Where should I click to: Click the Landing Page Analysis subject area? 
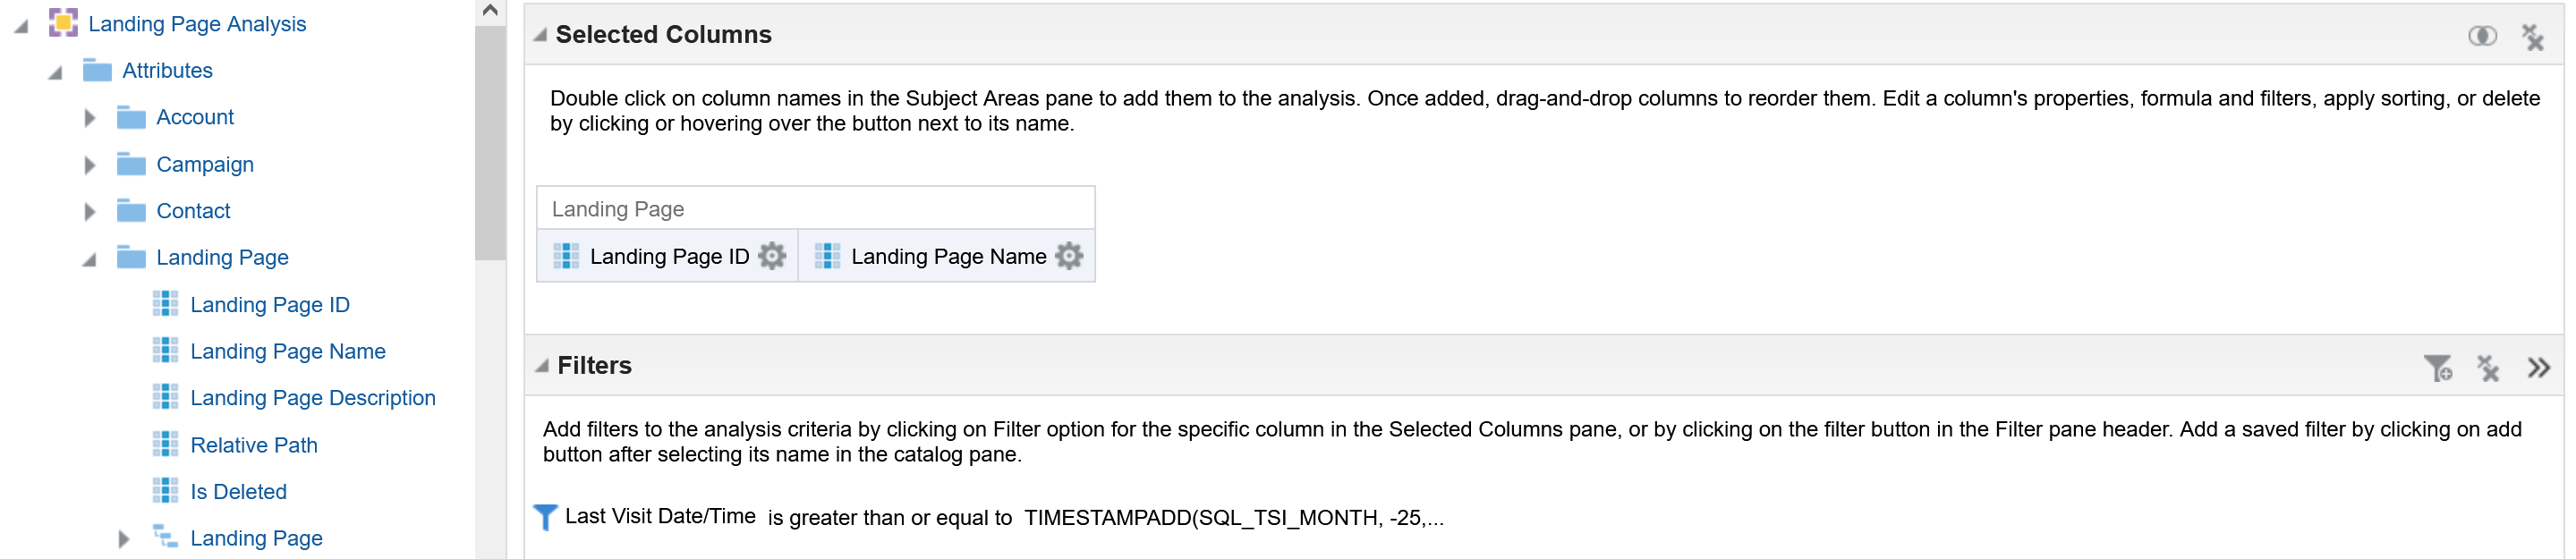coord(197,24)
